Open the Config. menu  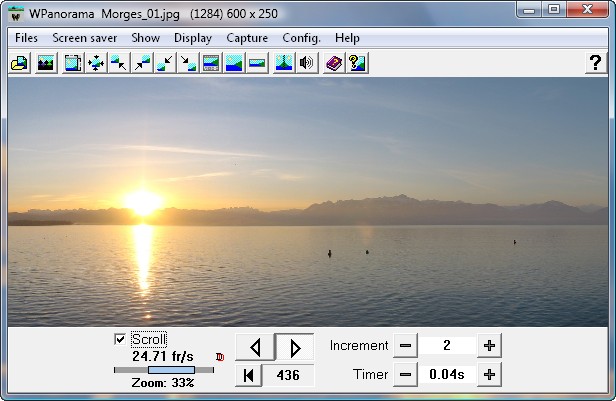point(301,38)
